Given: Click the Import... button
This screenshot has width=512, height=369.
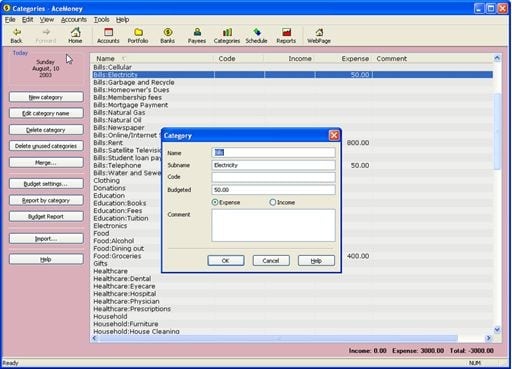Looking at the screenshot, I should [46, 239].
